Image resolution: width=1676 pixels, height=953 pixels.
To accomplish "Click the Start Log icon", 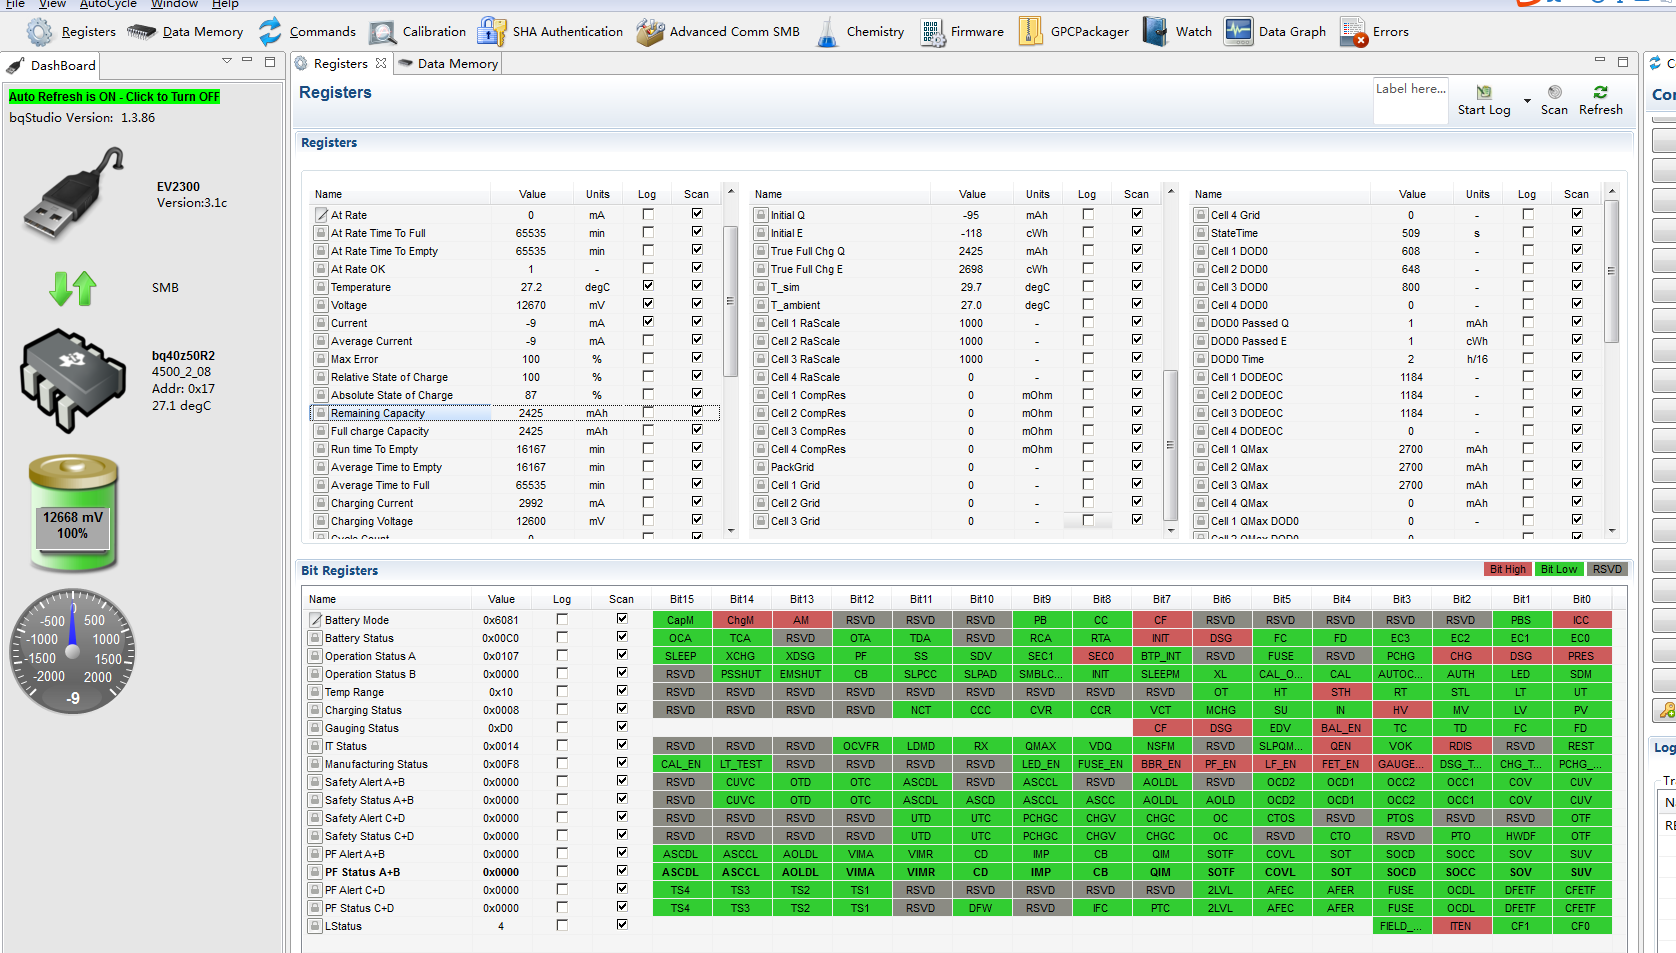I will point(1484,93).
